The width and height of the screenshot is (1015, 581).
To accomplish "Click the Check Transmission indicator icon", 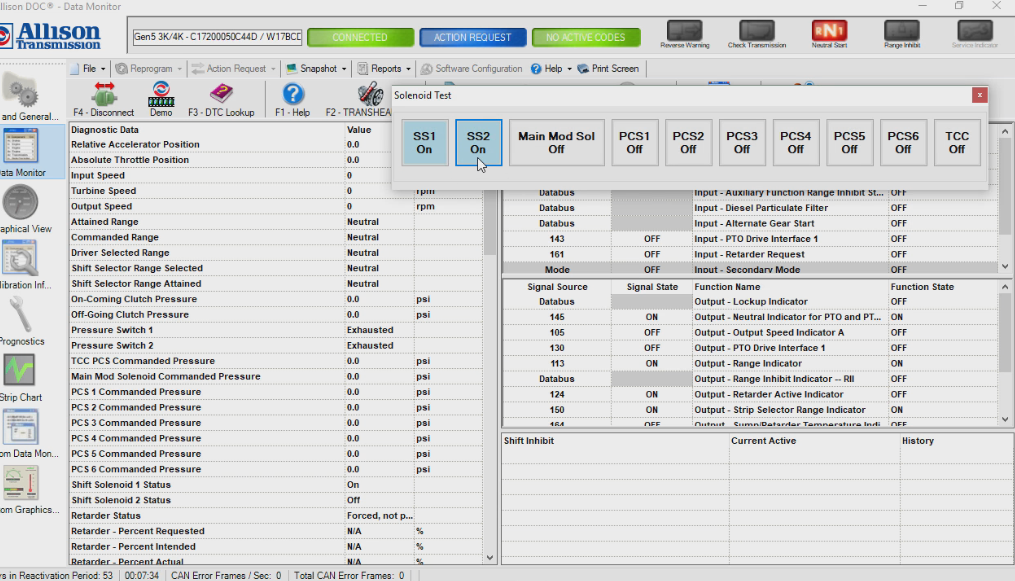I will point(758,30).
